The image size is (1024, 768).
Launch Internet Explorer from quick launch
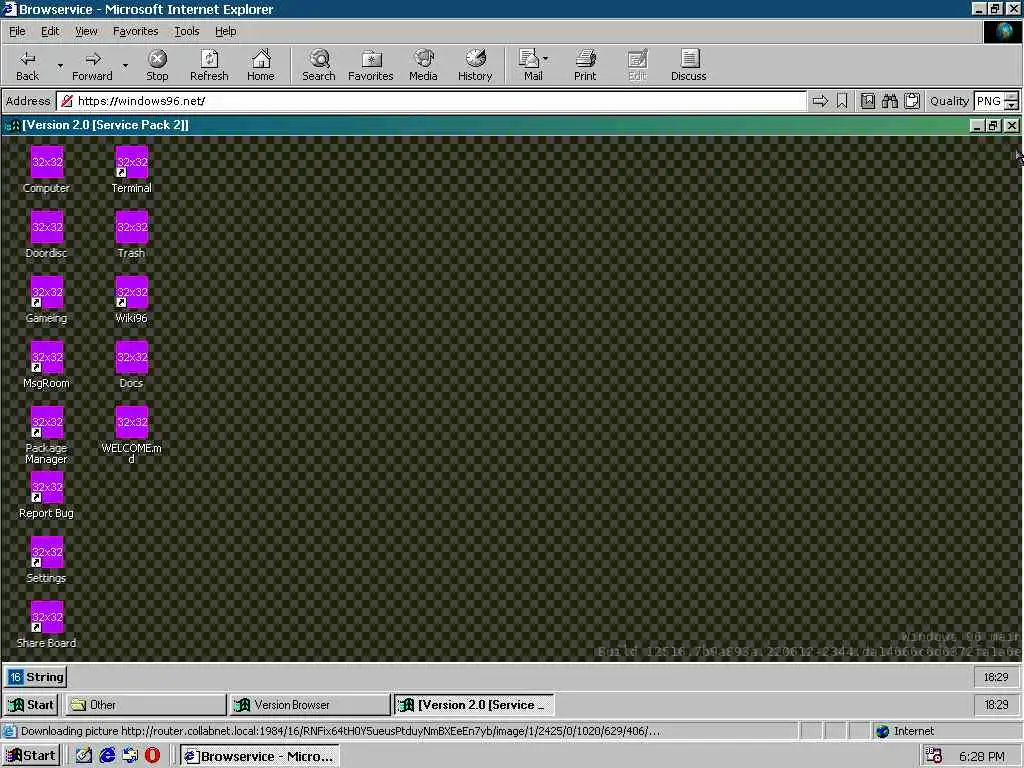pyautogui.click(x=107, y=756)
